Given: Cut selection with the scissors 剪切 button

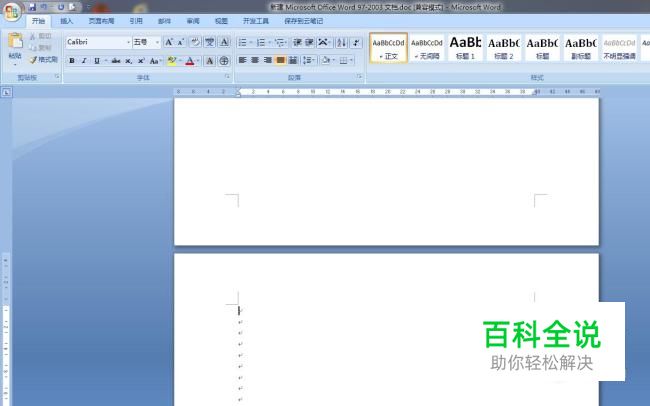Looking at the screenshot, I should point(41,36).
